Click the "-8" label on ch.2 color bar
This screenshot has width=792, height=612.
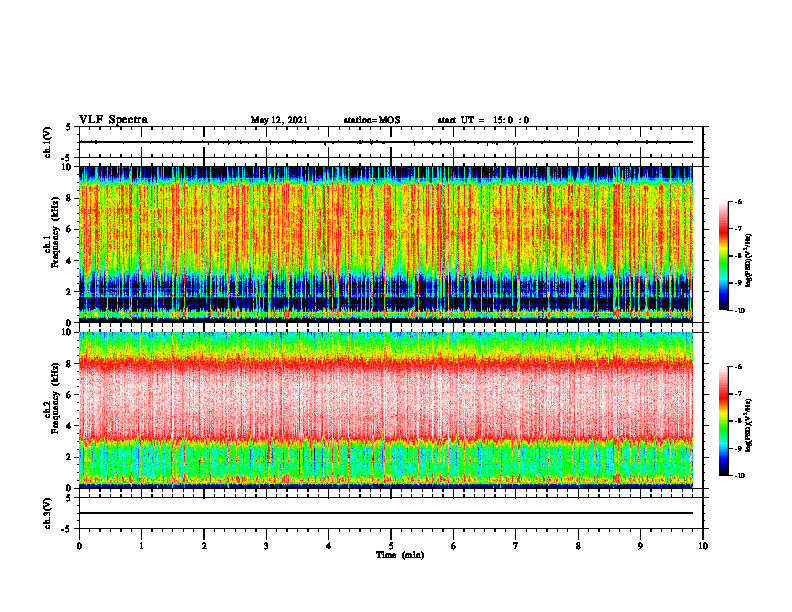pyautogui.click(x=738, y=421)
